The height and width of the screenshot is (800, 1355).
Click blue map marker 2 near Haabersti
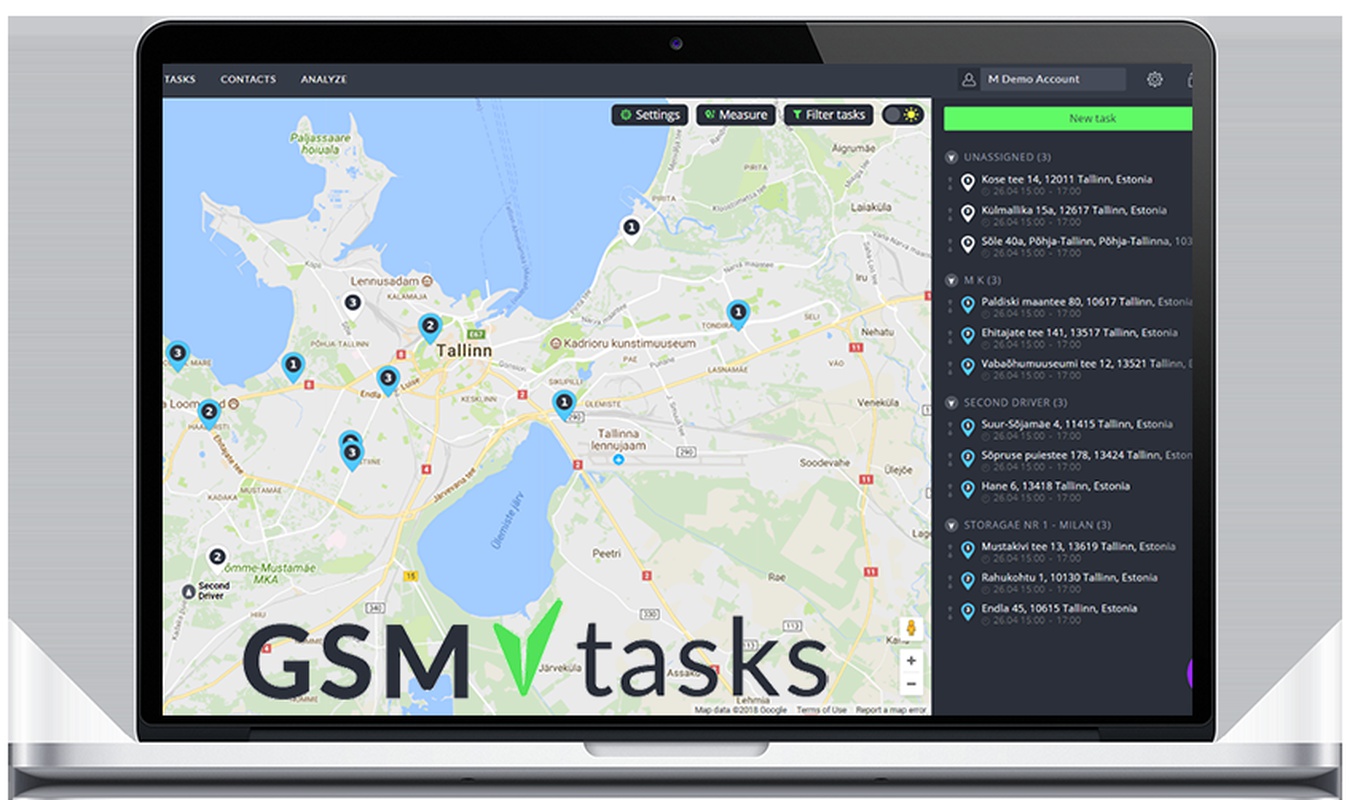point(208,413)
